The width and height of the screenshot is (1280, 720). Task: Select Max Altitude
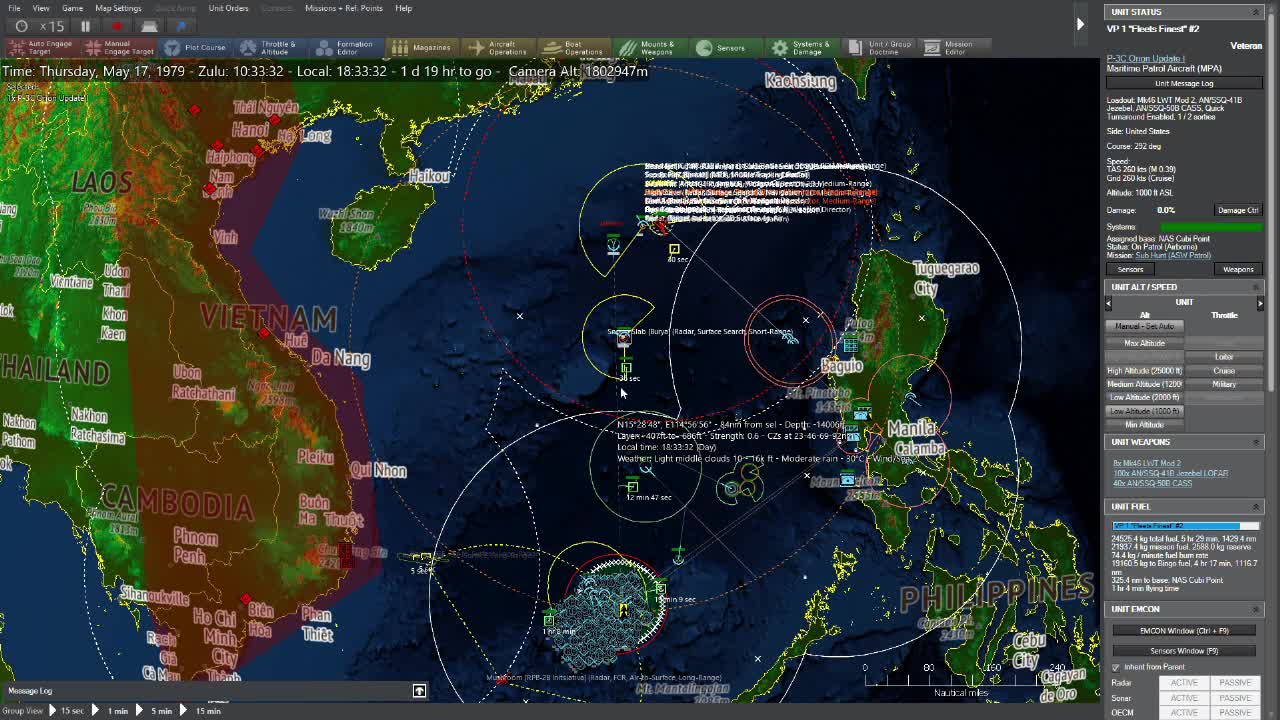pyautogui.click(x=1145, y=343)
